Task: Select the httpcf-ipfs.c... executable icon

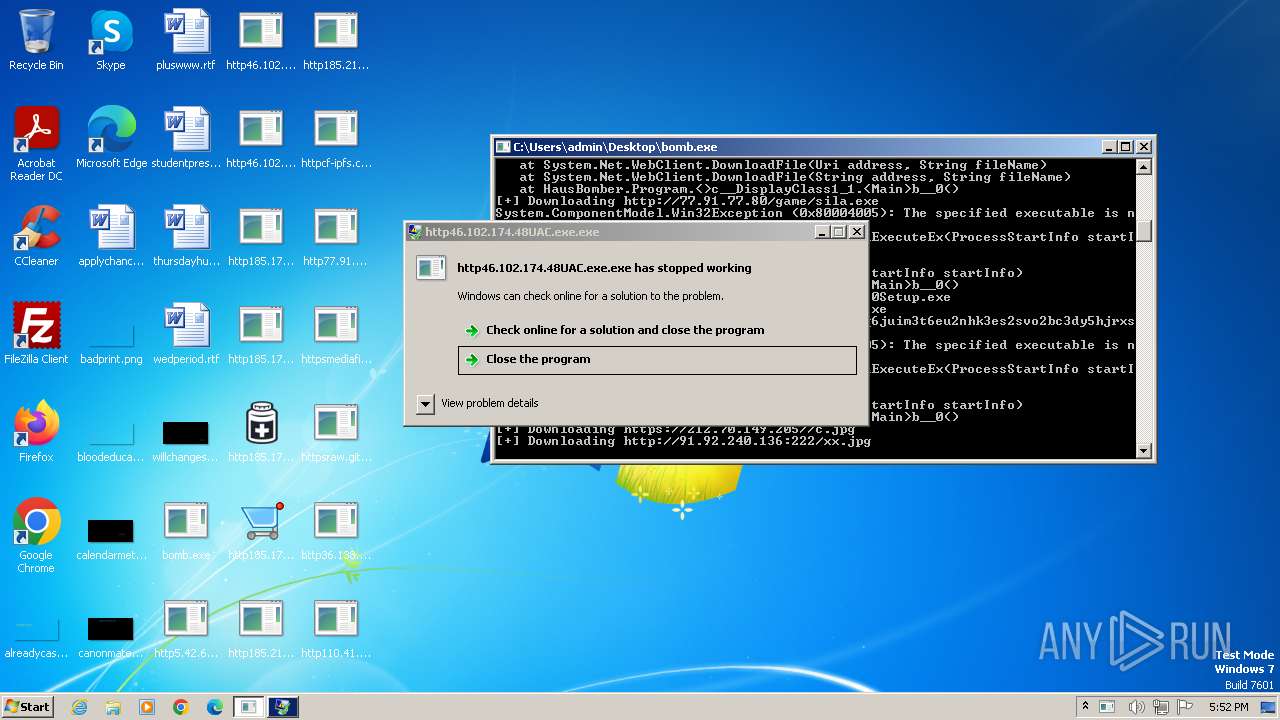Action: 336,139
